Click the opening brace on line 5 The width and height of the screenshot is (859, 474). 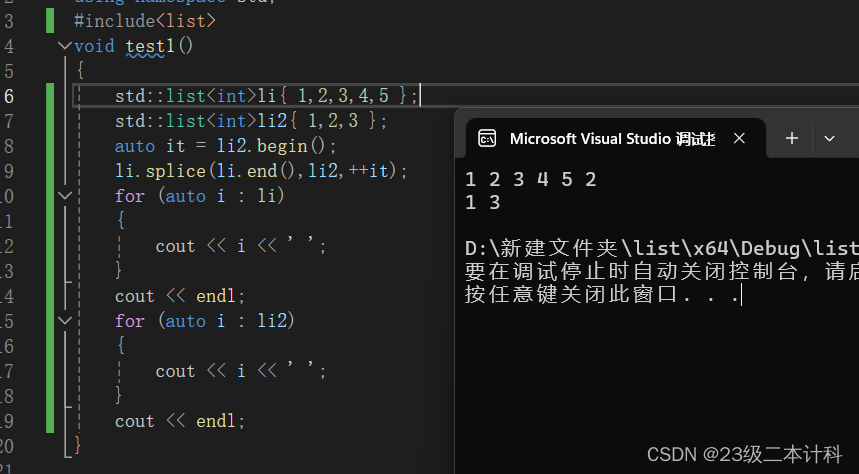pyautogui.click(x=81, y=71)
